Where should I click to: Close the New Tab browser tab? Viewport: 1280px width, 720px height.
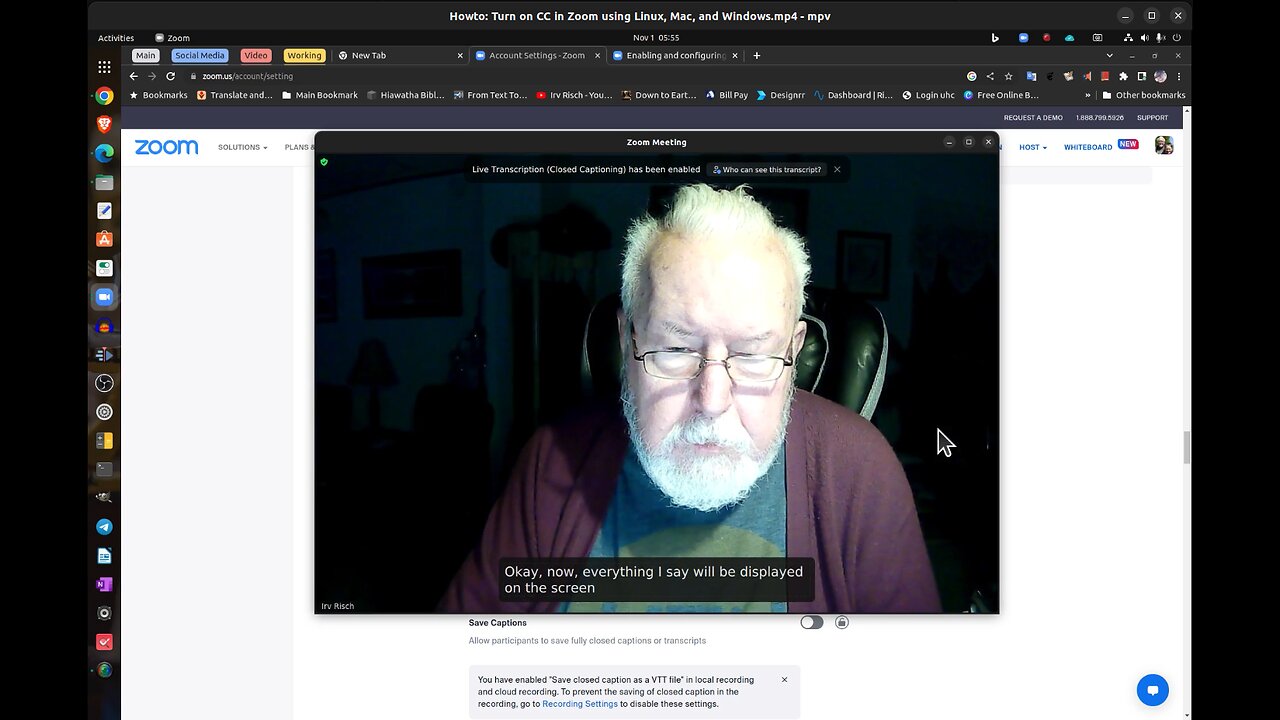pyautogui.click(x=459, y=55)
